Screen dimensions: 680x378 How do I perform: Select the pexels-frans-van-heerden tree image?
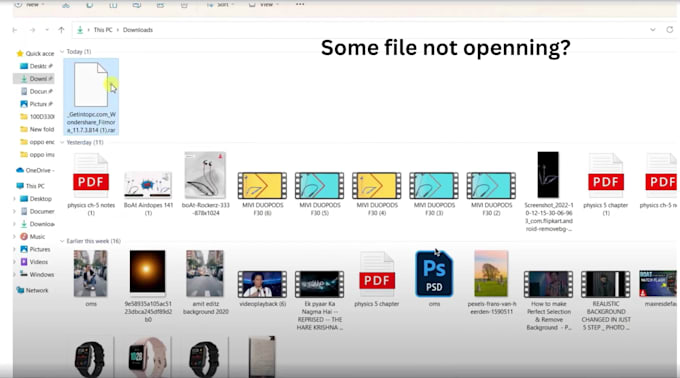(491, 282)
